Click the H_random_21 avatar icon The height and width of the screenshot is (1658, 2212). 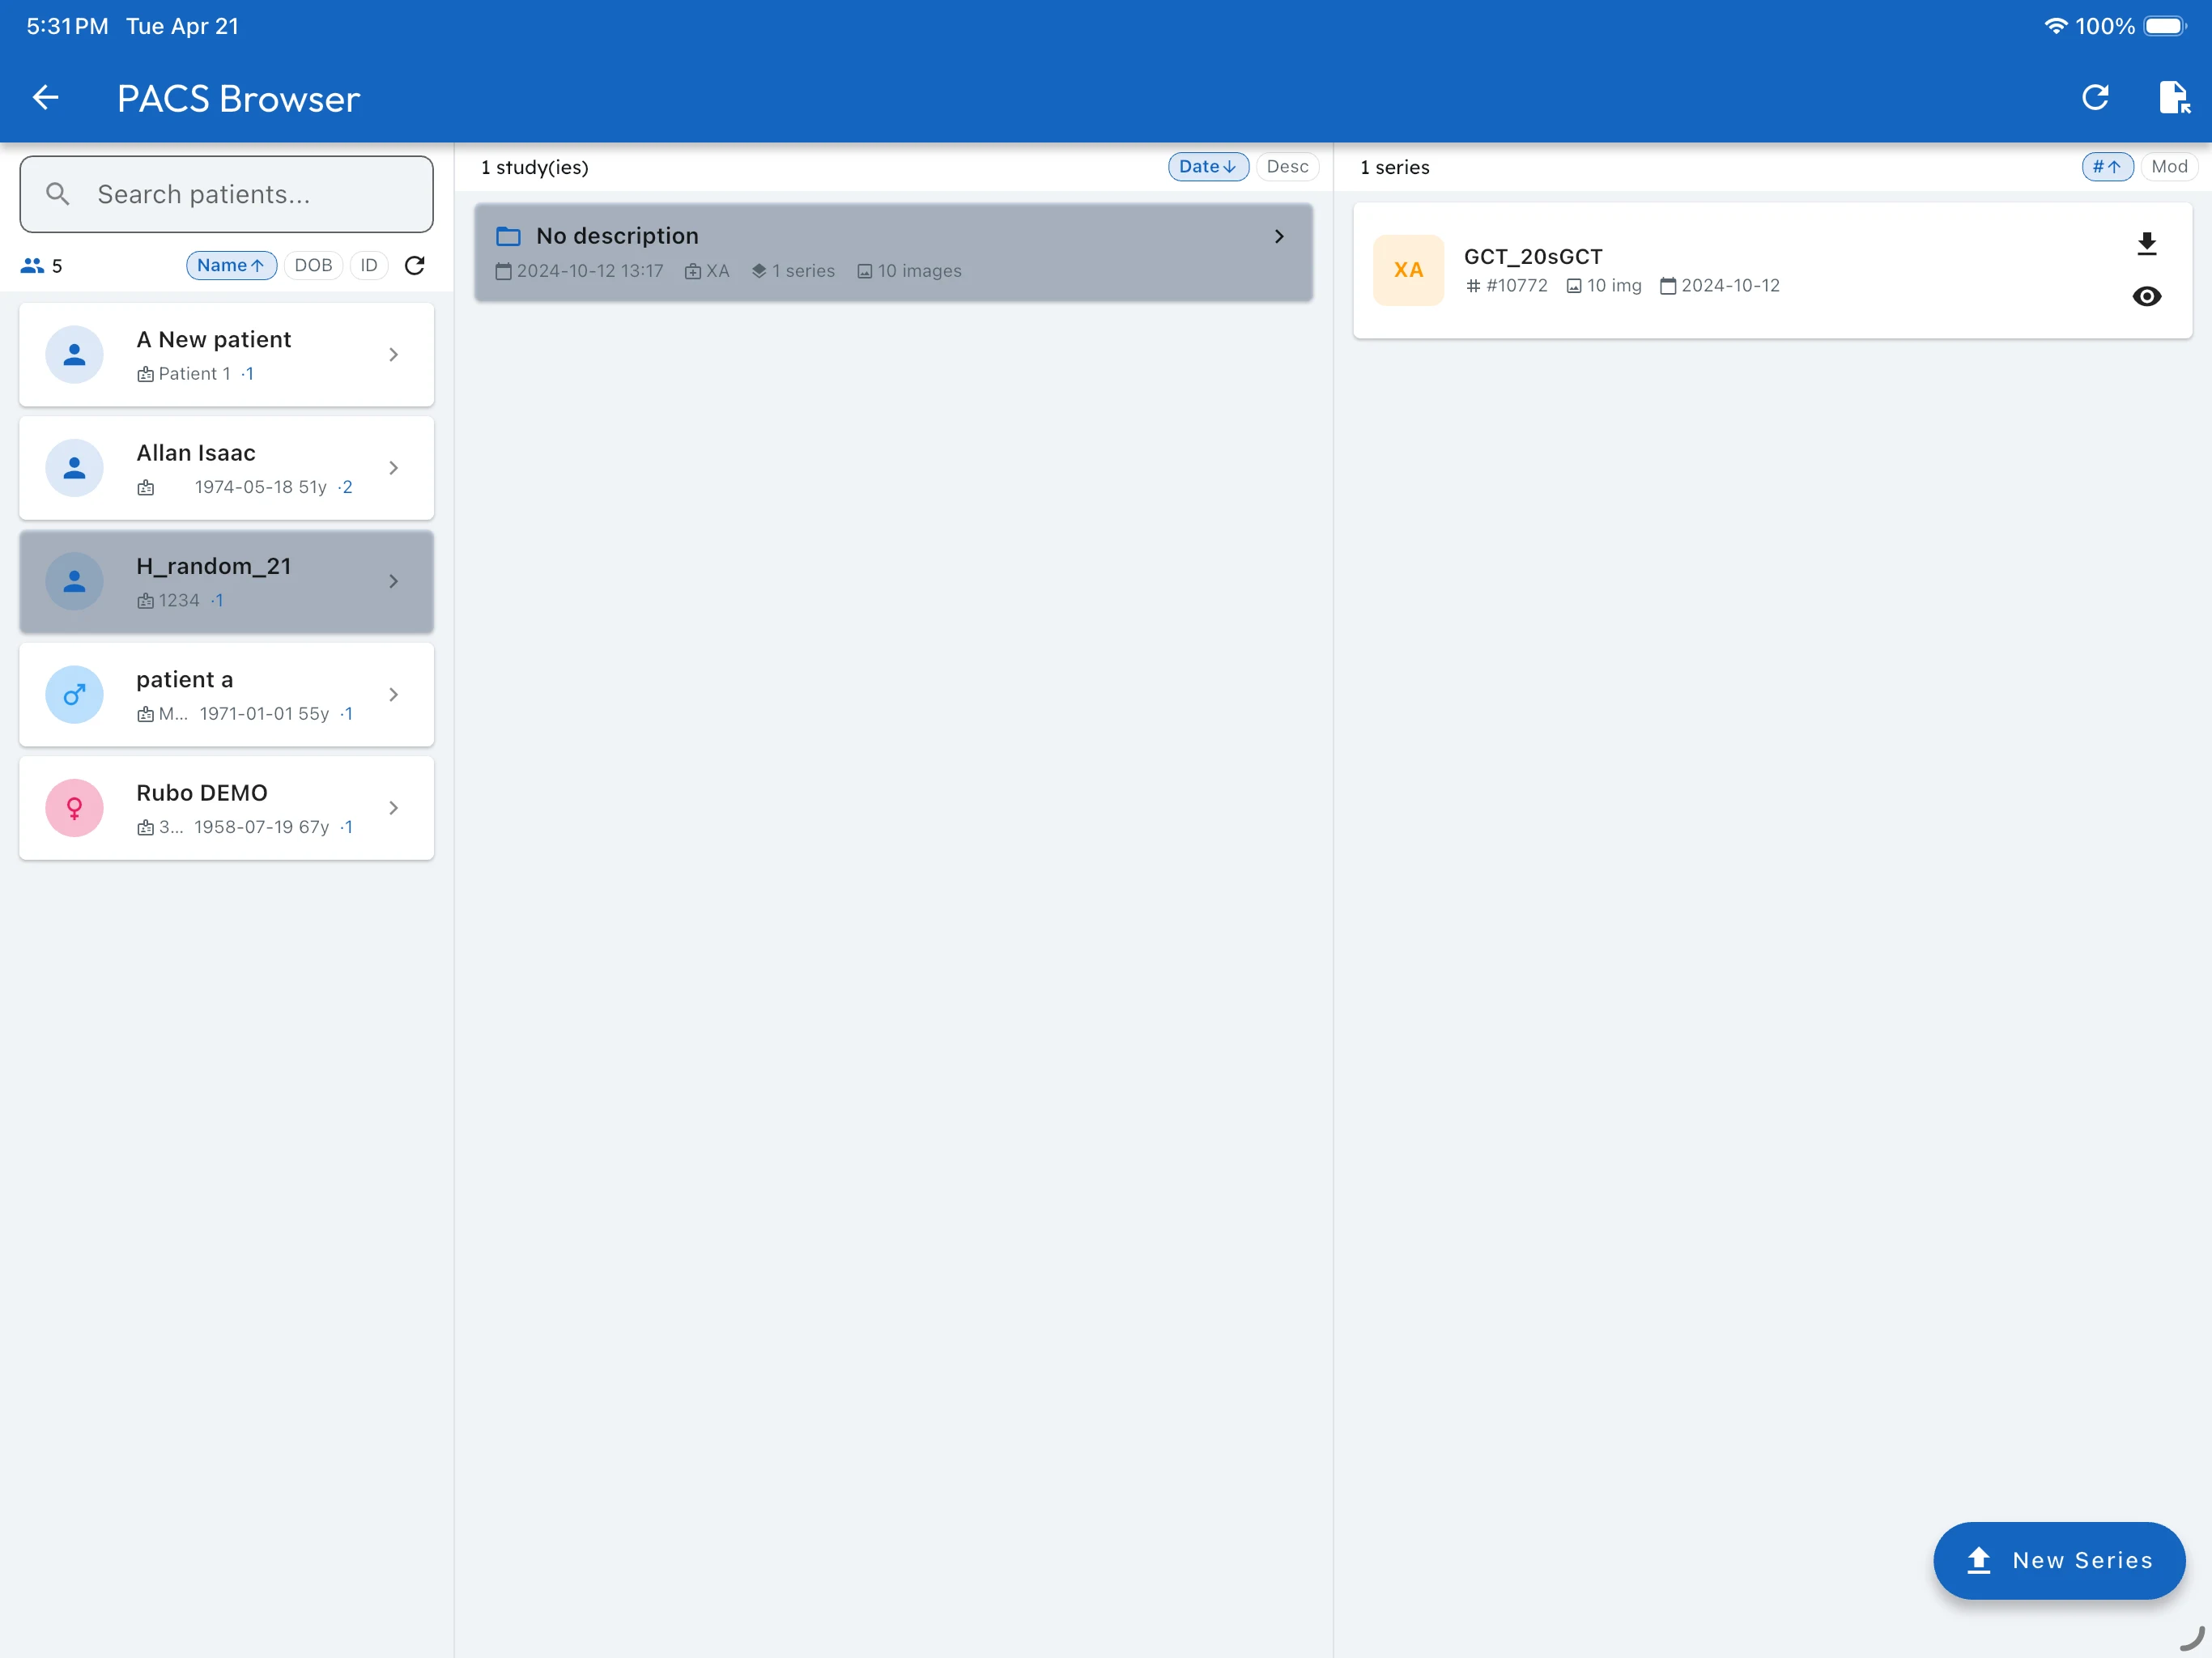coord(75,581)
